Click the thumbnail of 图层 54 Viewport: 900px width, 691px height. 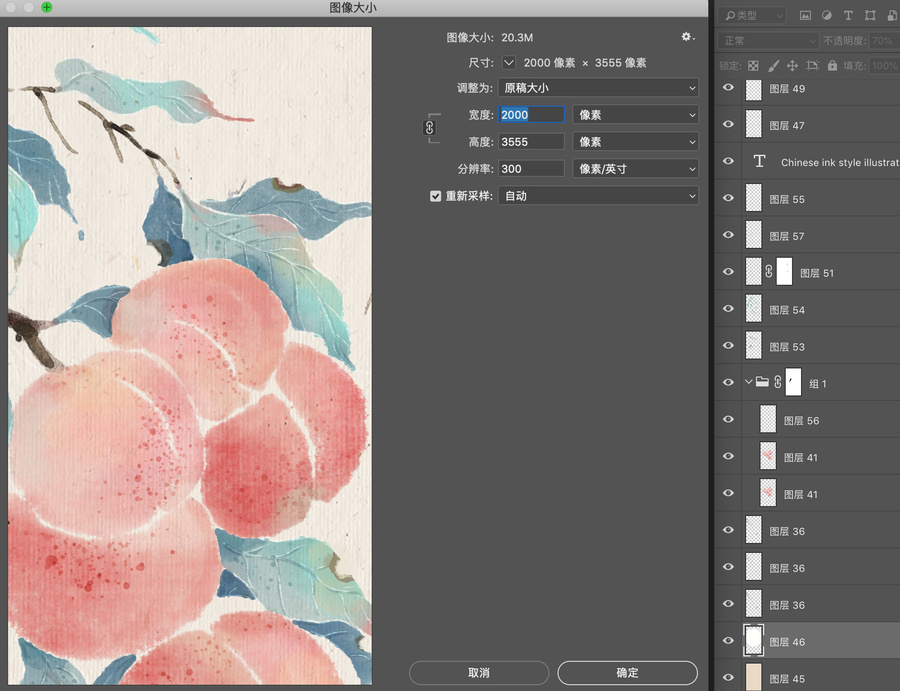753,309
